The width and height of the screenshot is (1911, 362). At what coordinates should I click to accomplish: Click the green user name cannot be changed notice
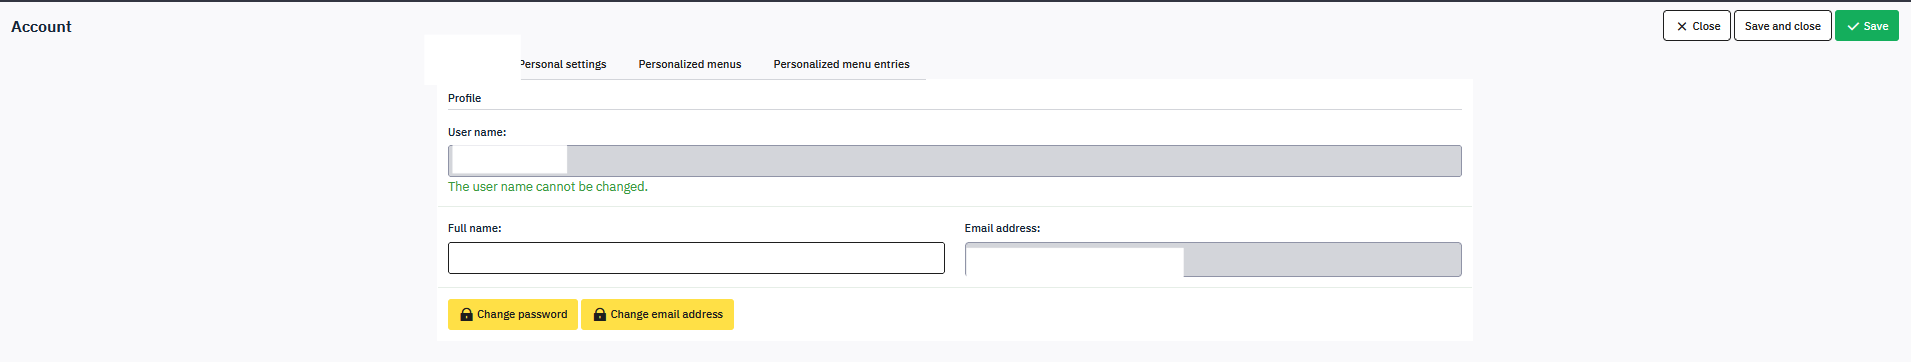pyautogui.click(x=548, y=187)
